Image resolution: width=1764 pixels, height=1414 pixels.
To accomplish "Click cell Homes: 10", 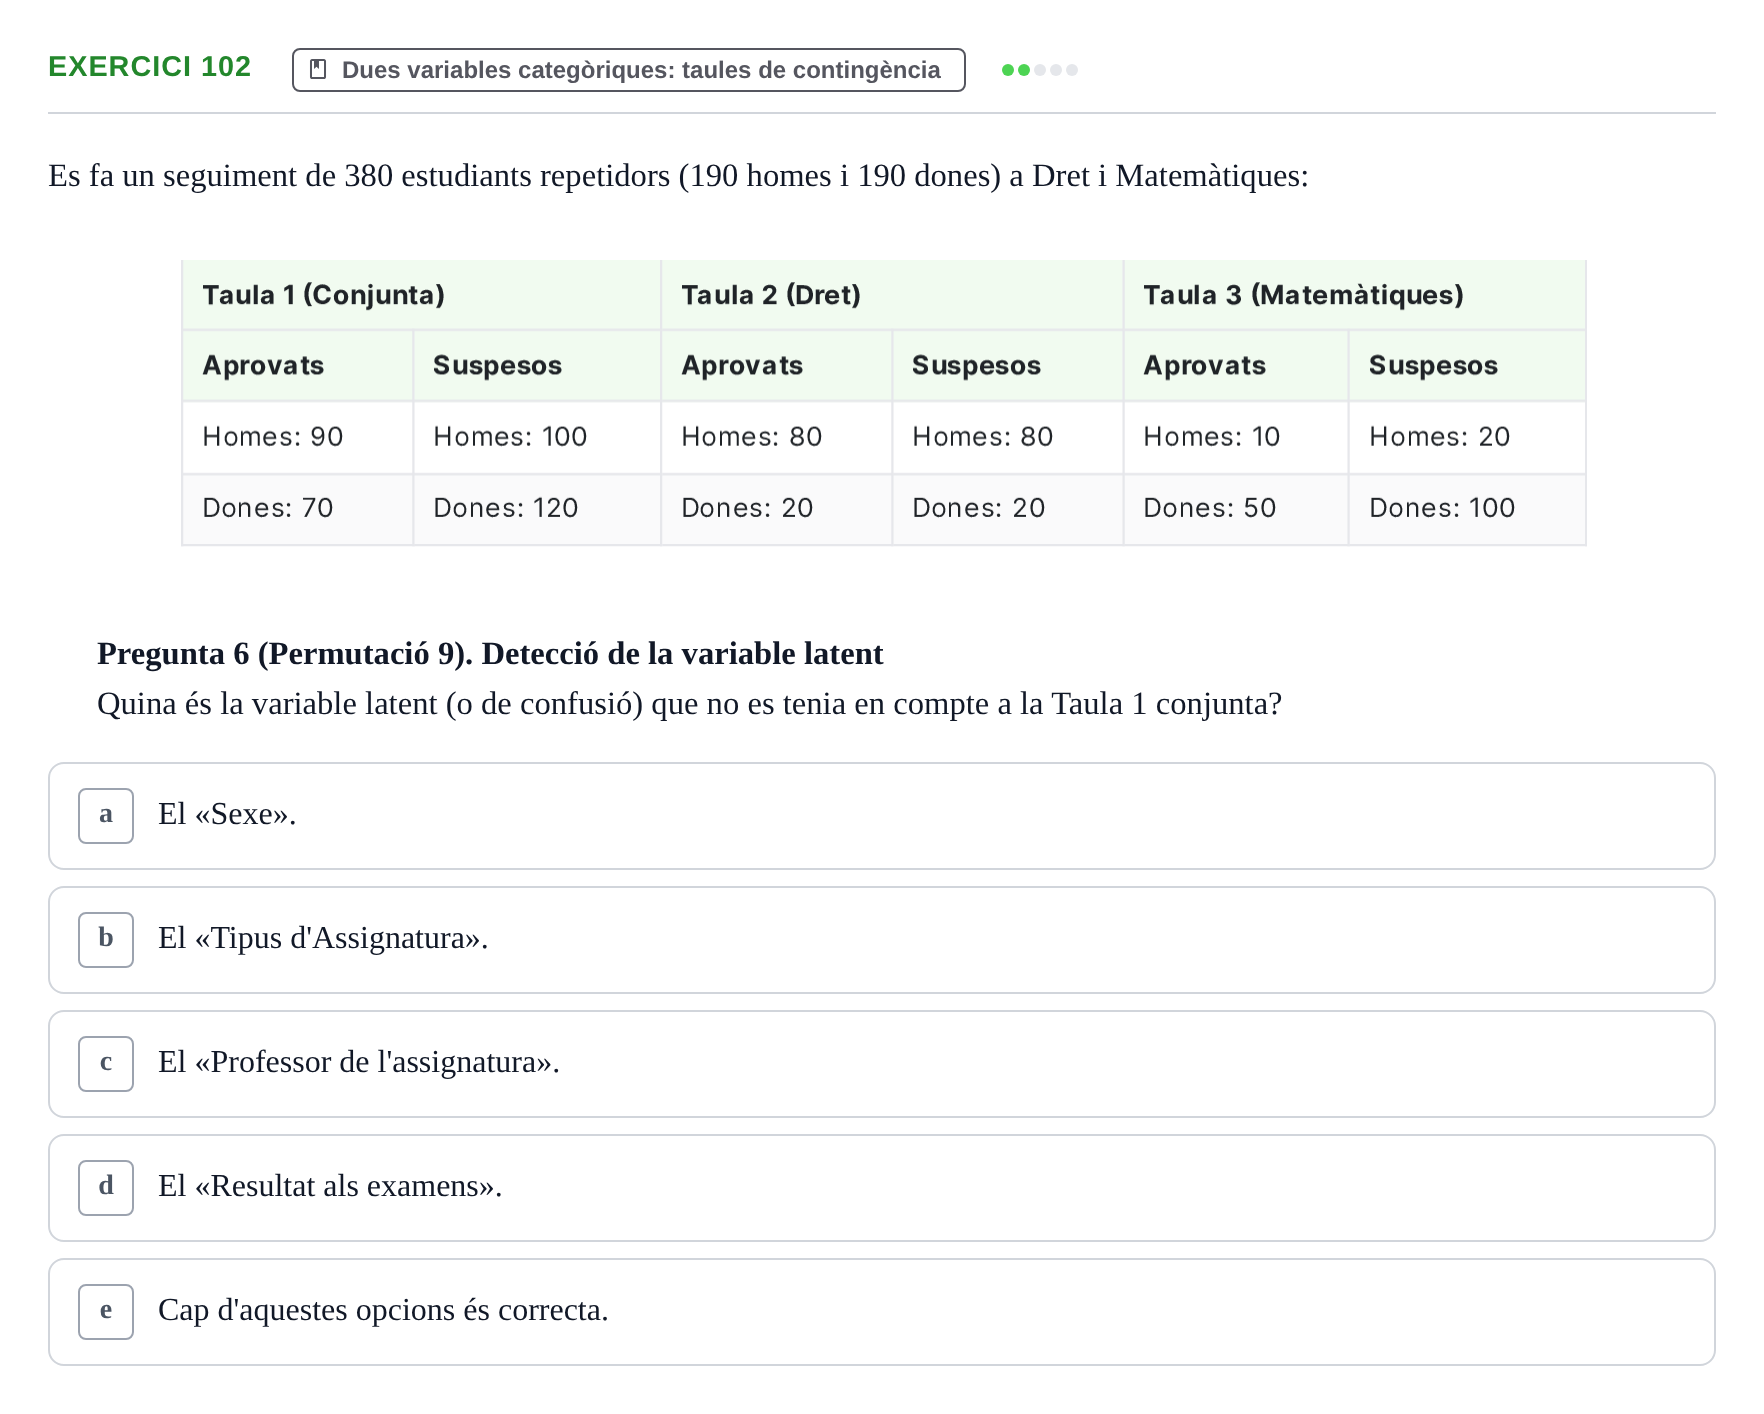I will click(1236, 437).
